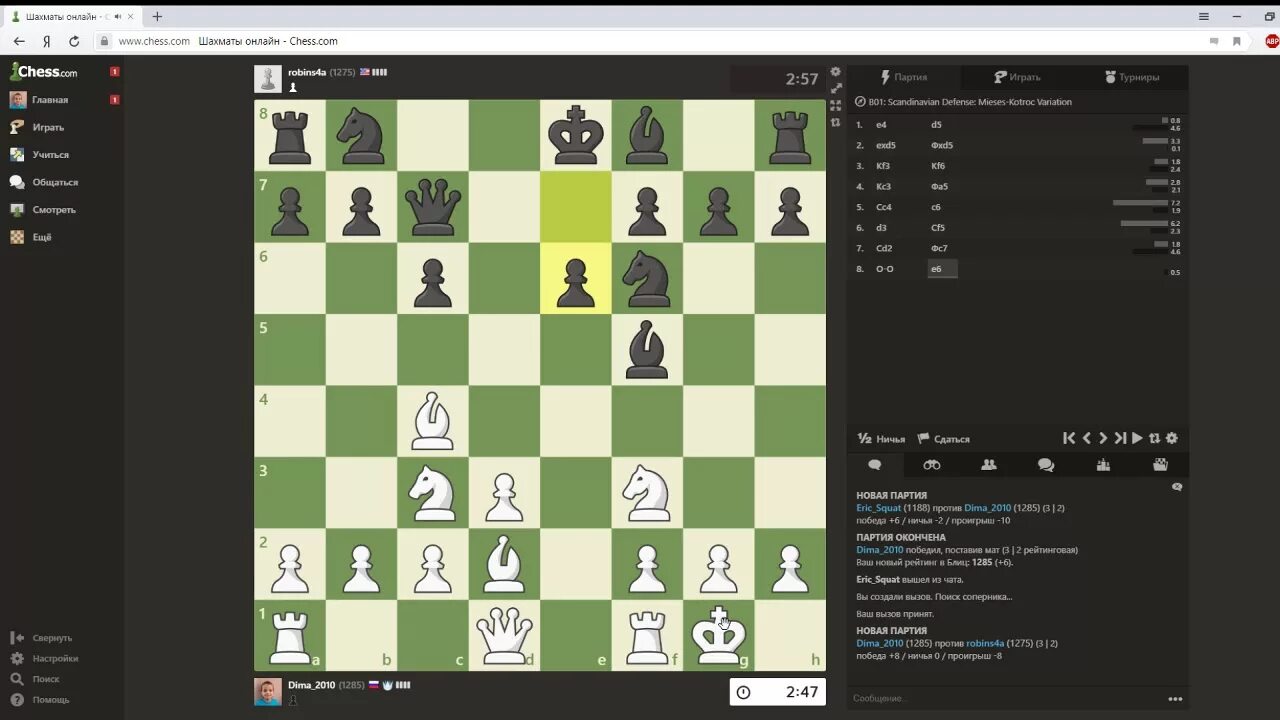Viewport: 1280px width, 720px height.
Task: Open the friends list icon in the panel
Action: pos(988,464)
